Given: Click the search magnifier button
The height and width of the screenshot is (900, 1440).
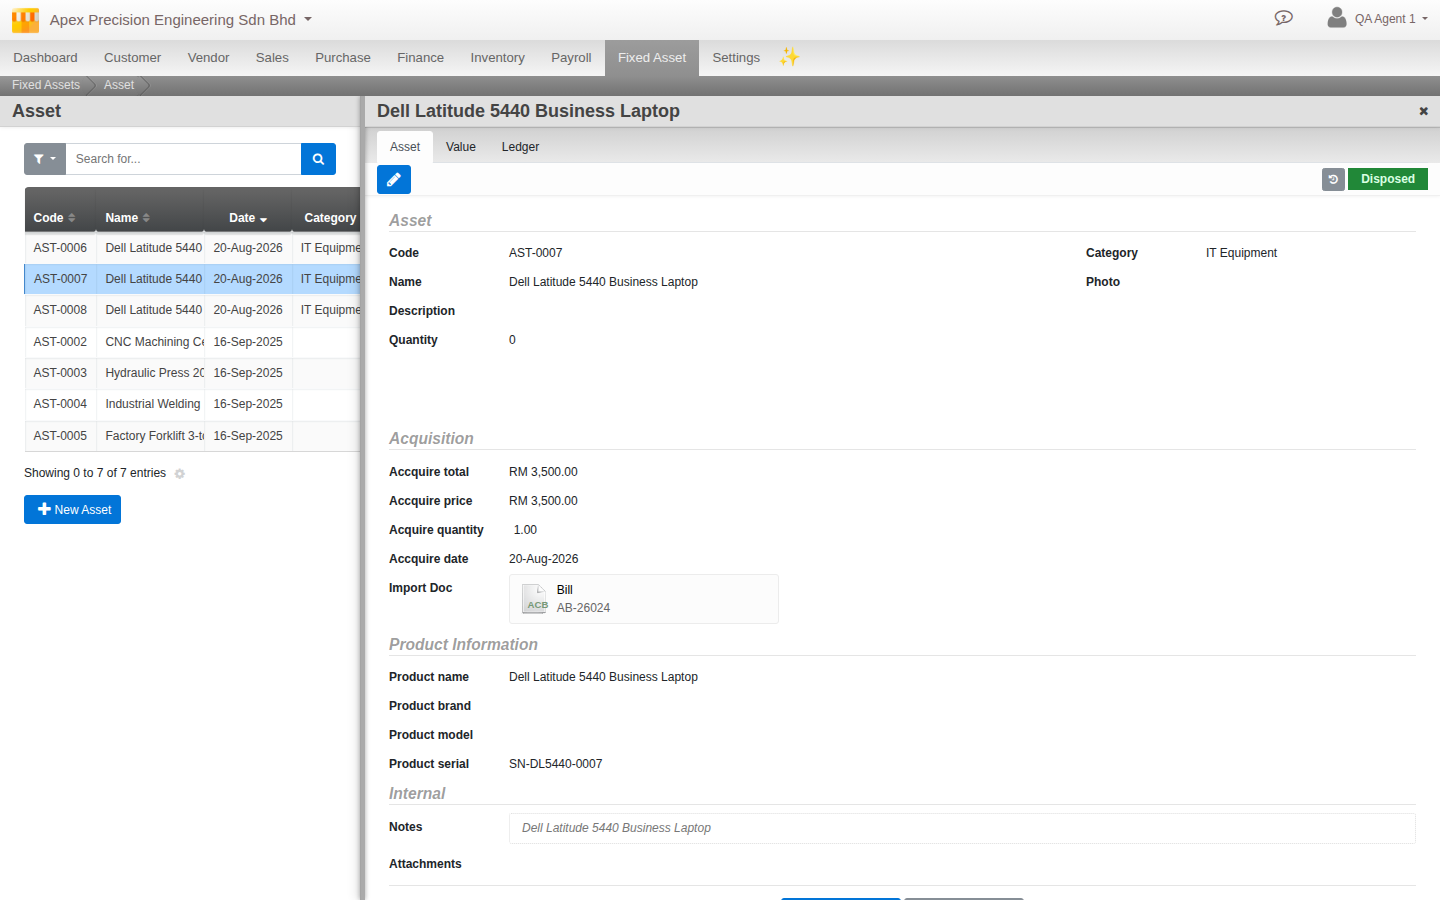Looking at the screenshot, I should tap(318, 159).
